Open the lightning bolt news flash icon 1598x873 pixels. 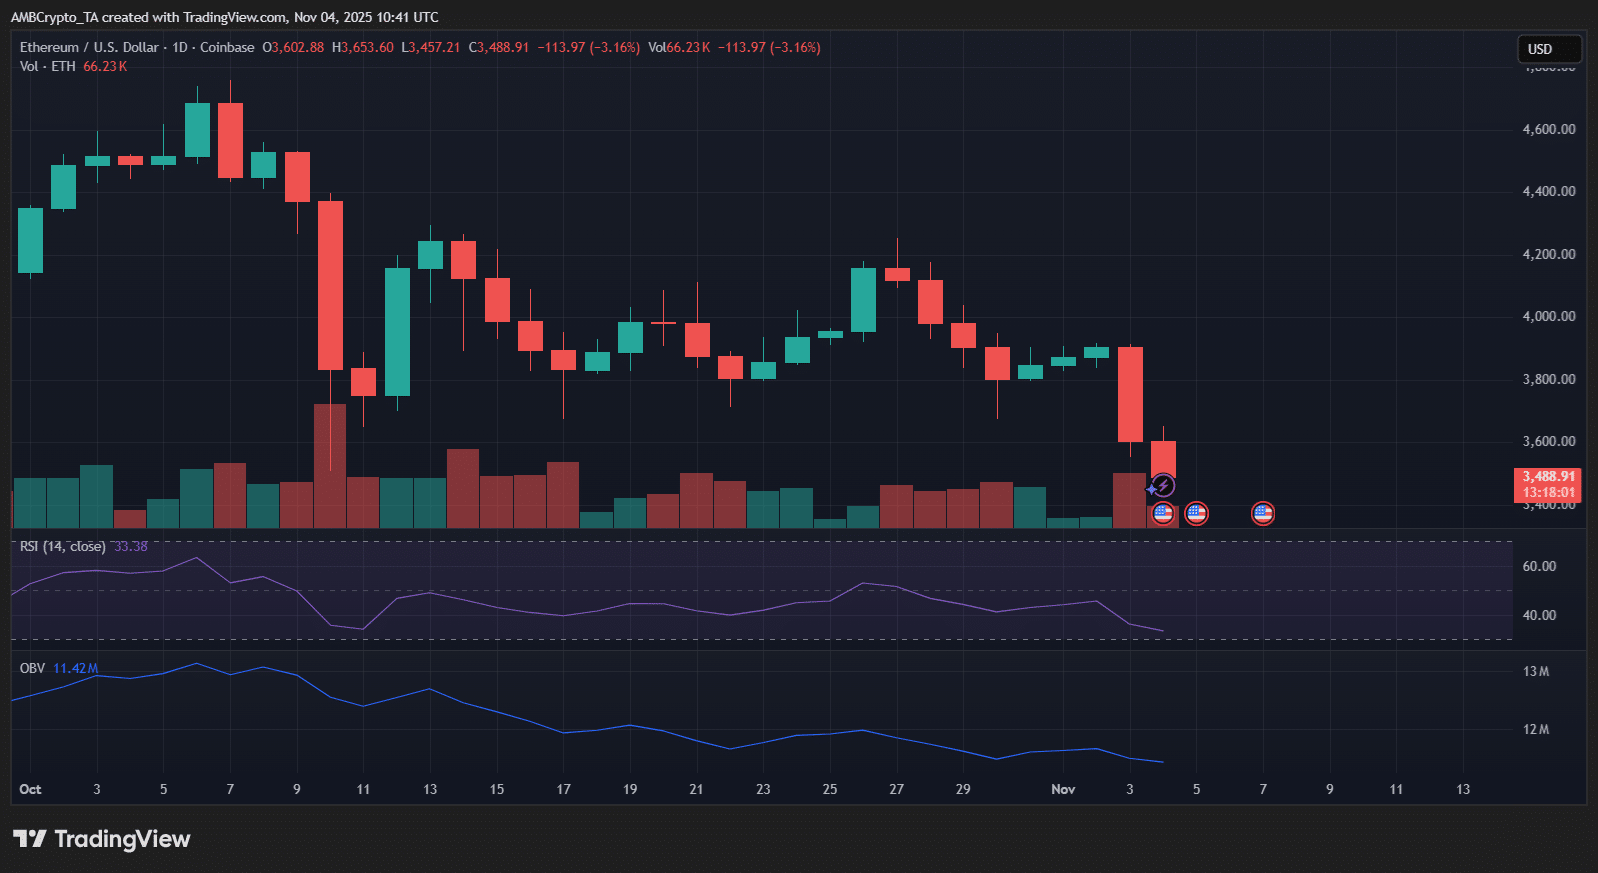click(x=1162, y=486)
